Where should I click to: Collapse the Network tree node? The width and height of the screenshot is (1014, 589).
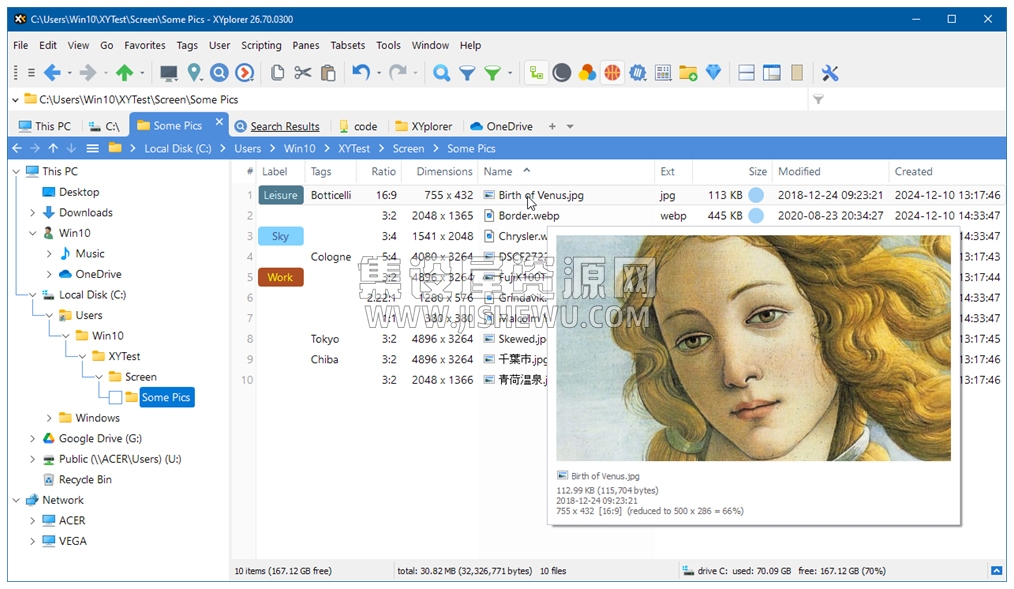tap(16, 500)
